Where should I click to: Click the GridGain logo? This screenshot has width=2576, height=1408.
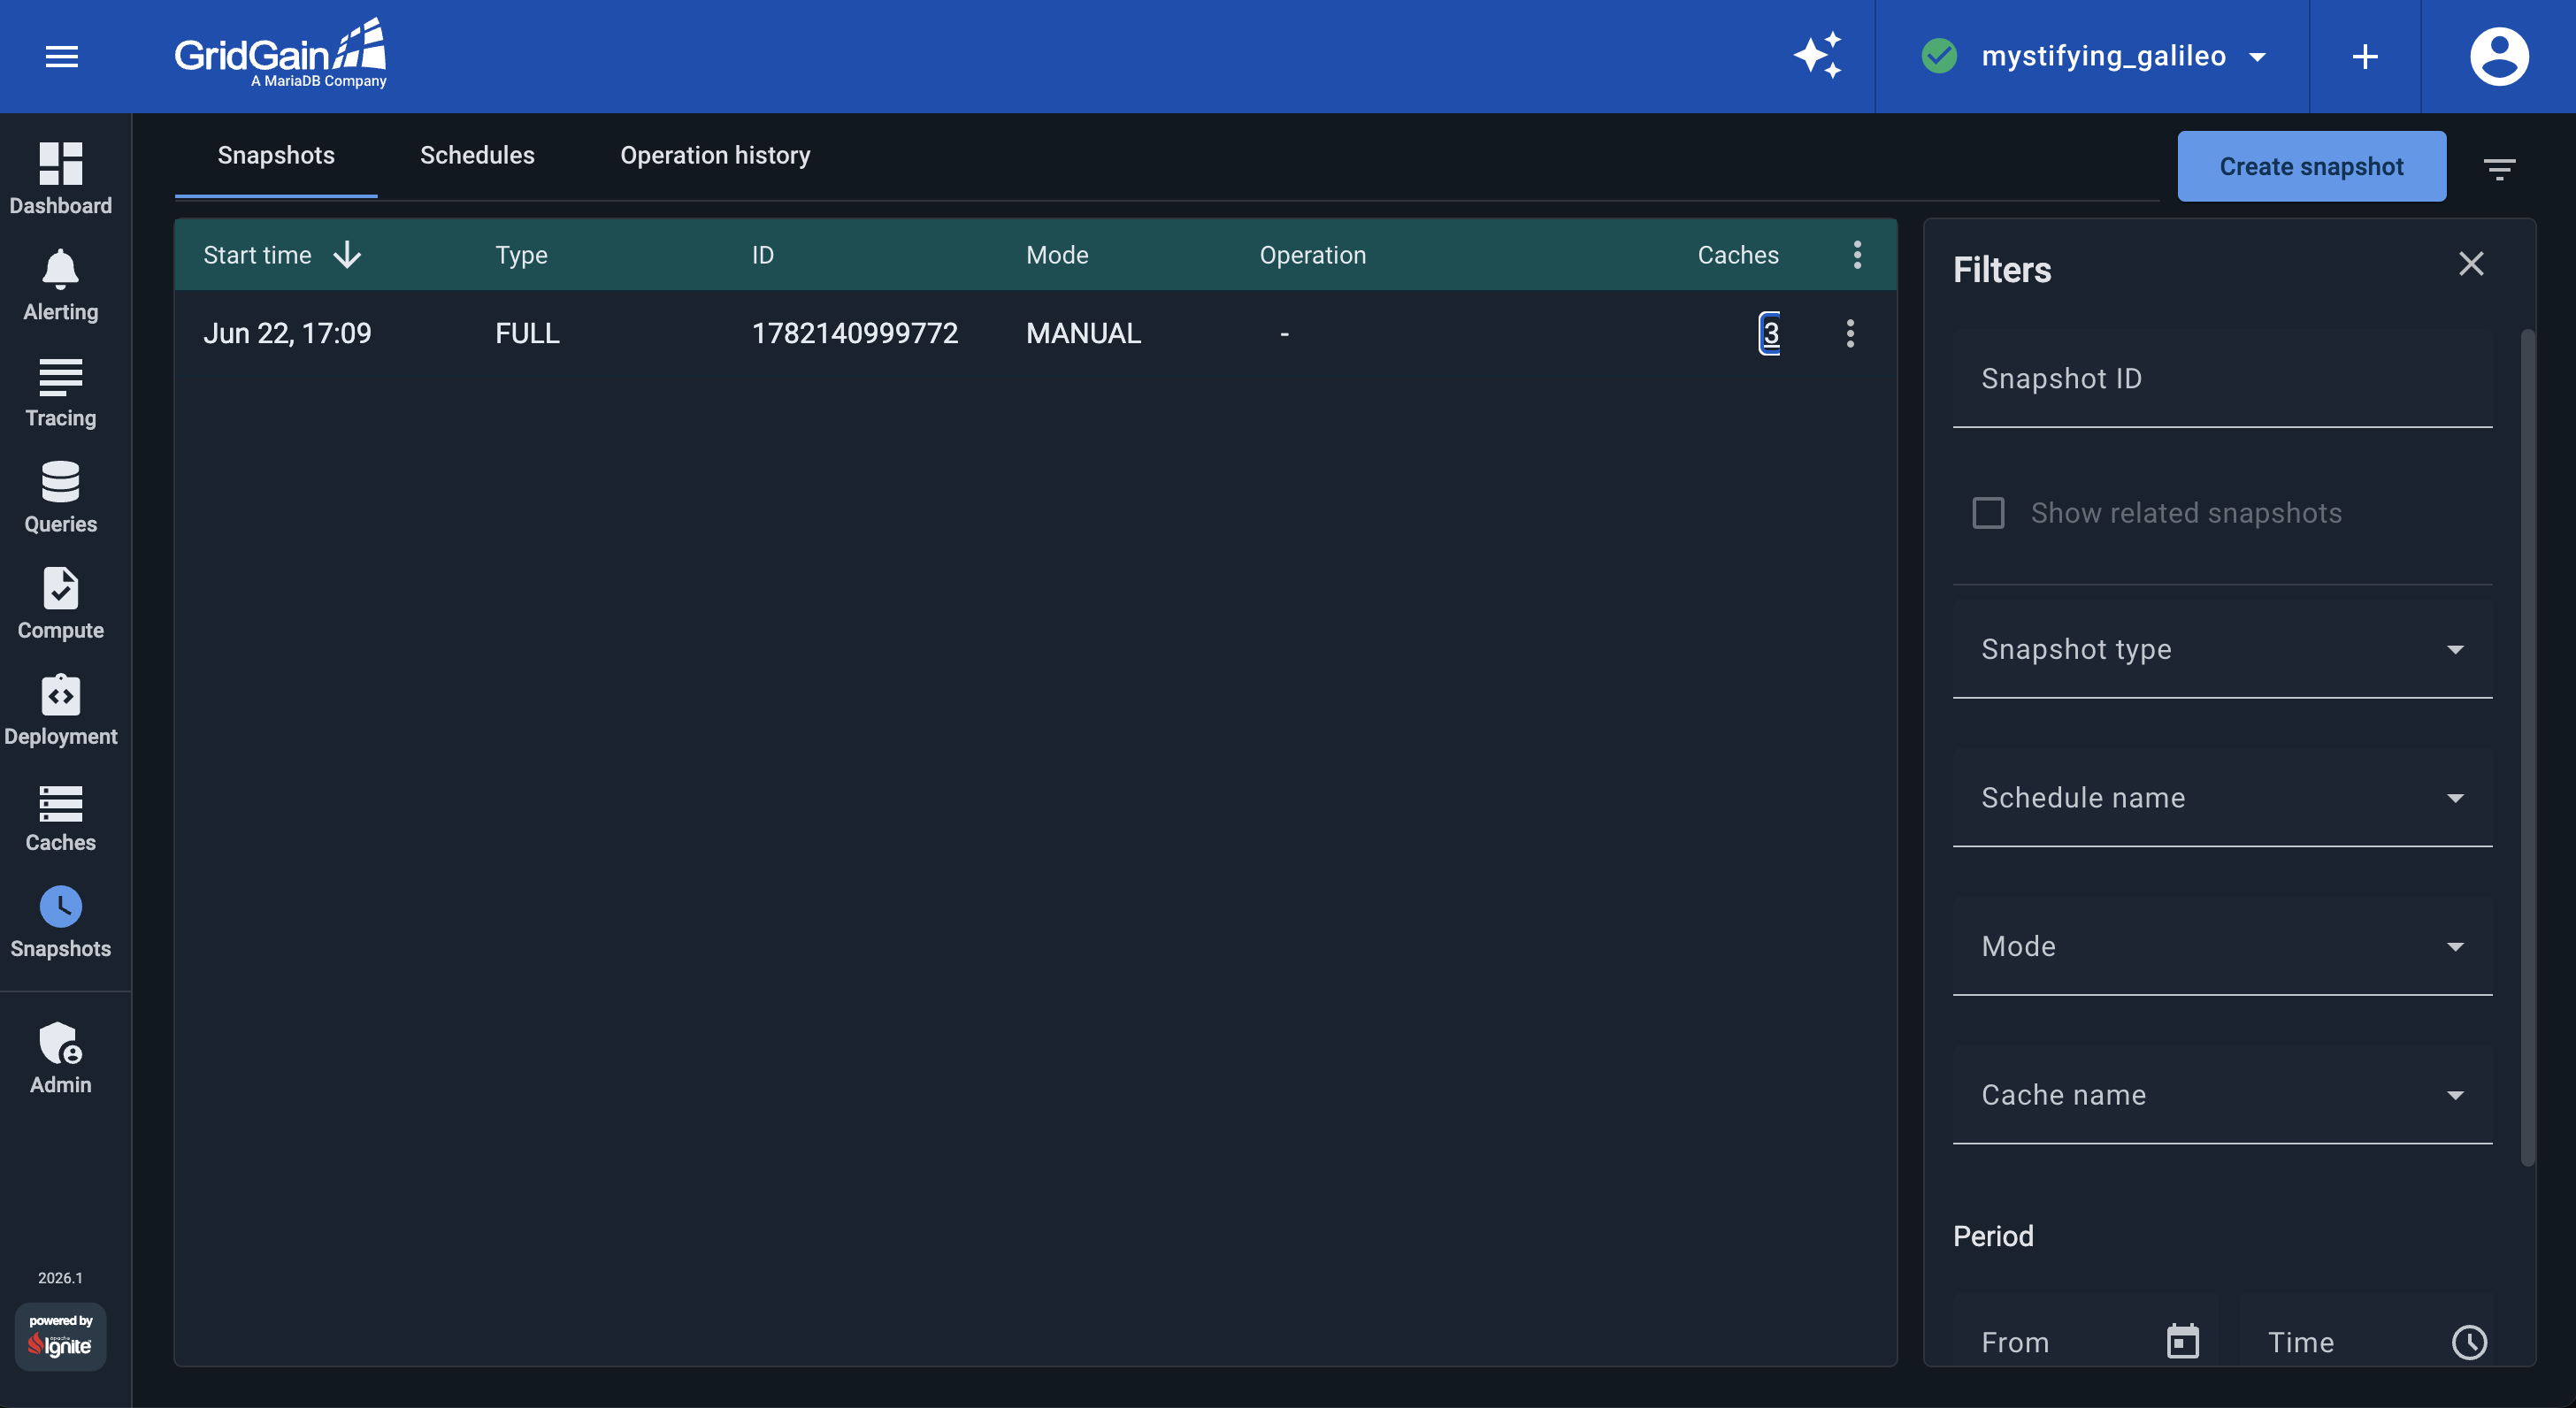(x=281, y=53)
